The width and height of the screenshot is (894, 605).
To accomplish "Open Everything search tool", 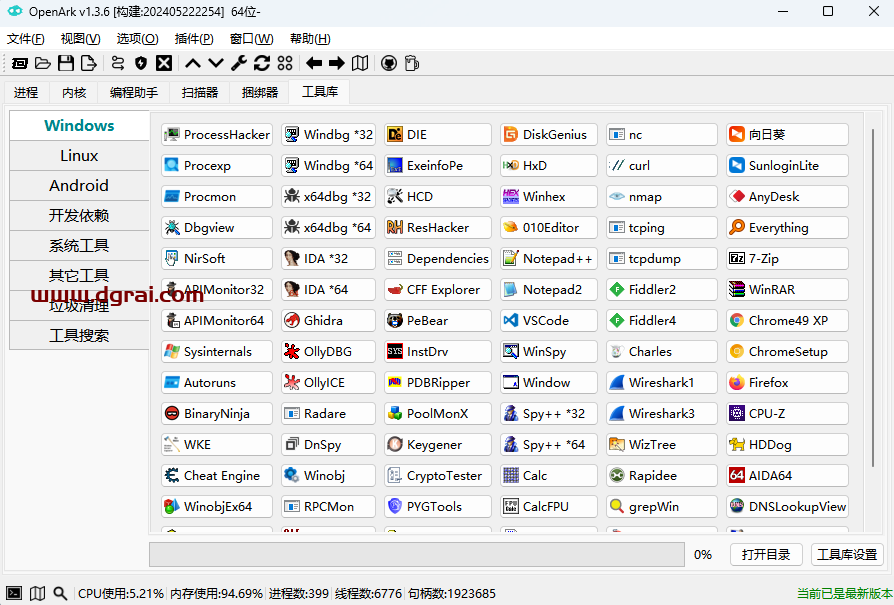I will (x=787, y=228).
